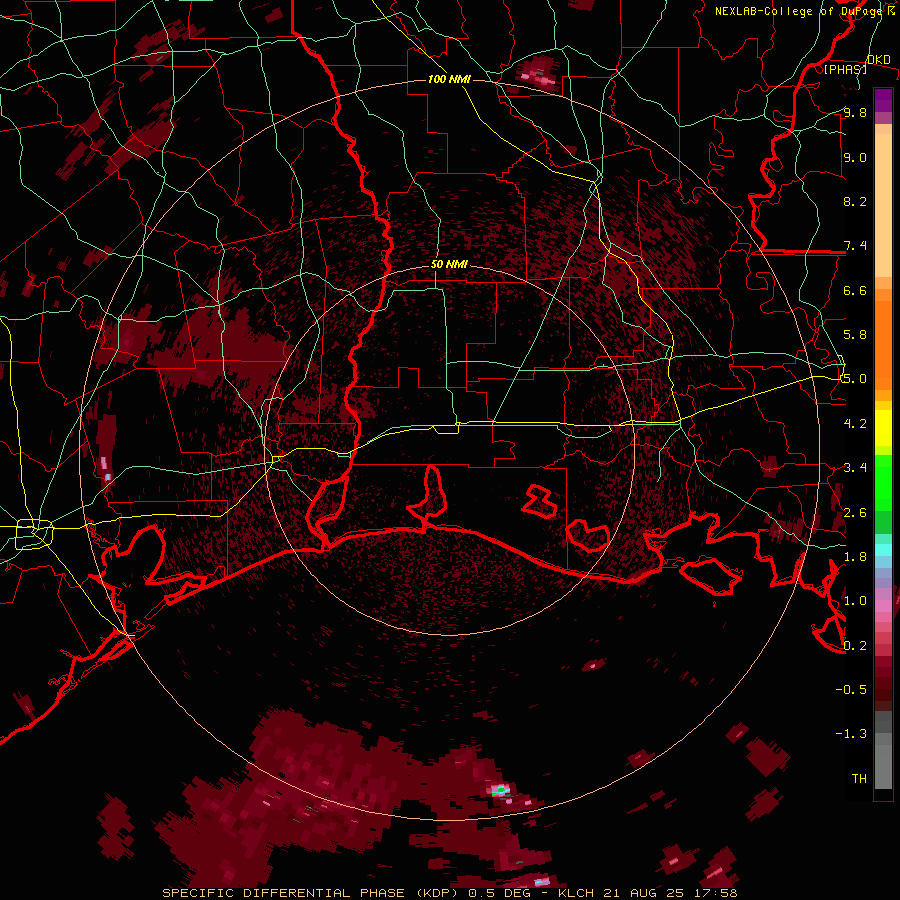Image resolution: width=900 pixels, height=900 pixels.
Task: Click the -1.3 scale label
Action: pos(851,734)
